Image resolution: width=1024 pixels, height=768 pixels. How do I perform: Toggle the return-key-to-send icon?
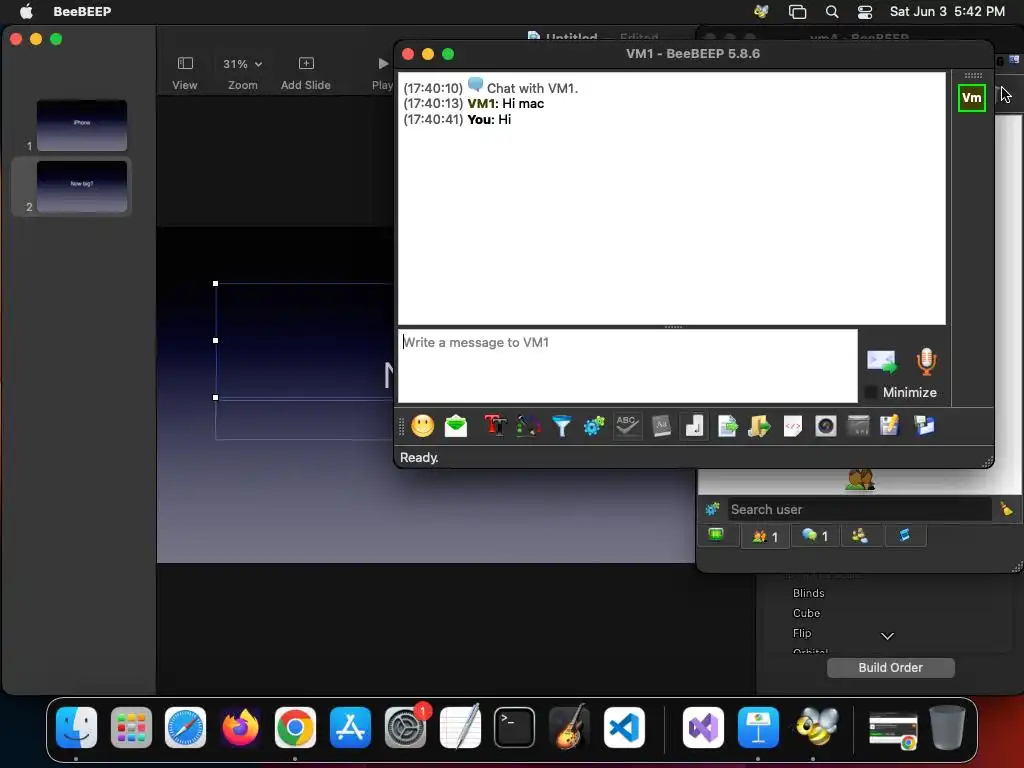[x=694, y=426]
